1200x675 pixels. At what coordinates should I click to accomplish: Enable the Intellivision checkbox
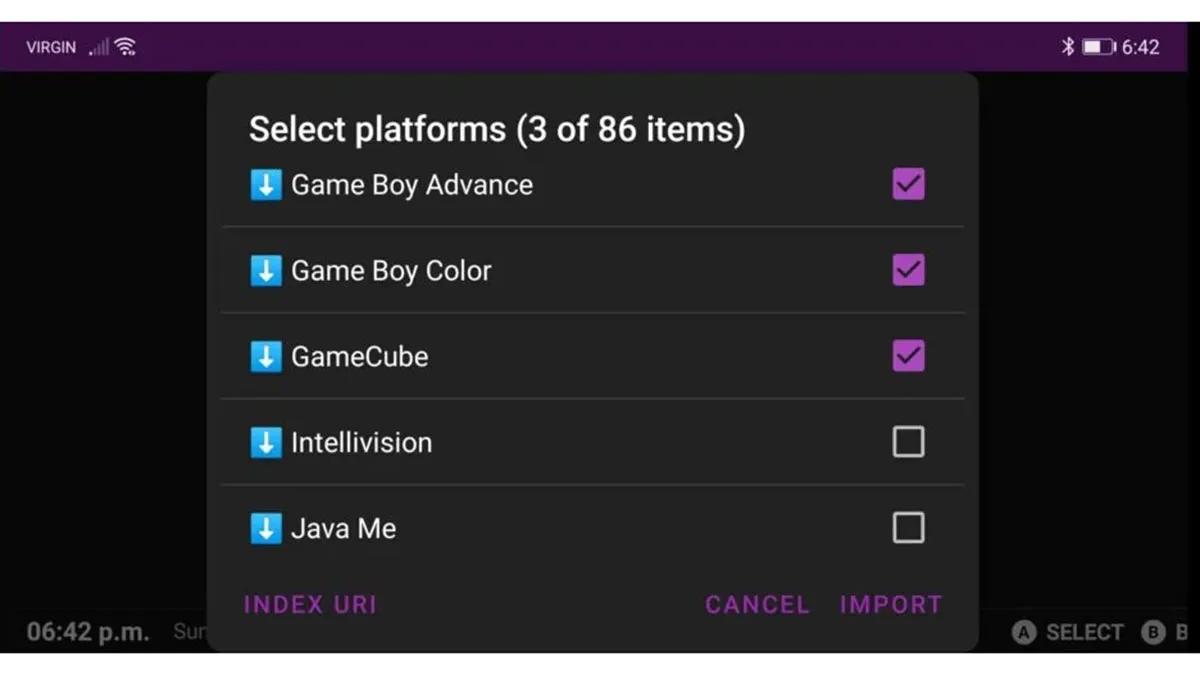point(908,442)
